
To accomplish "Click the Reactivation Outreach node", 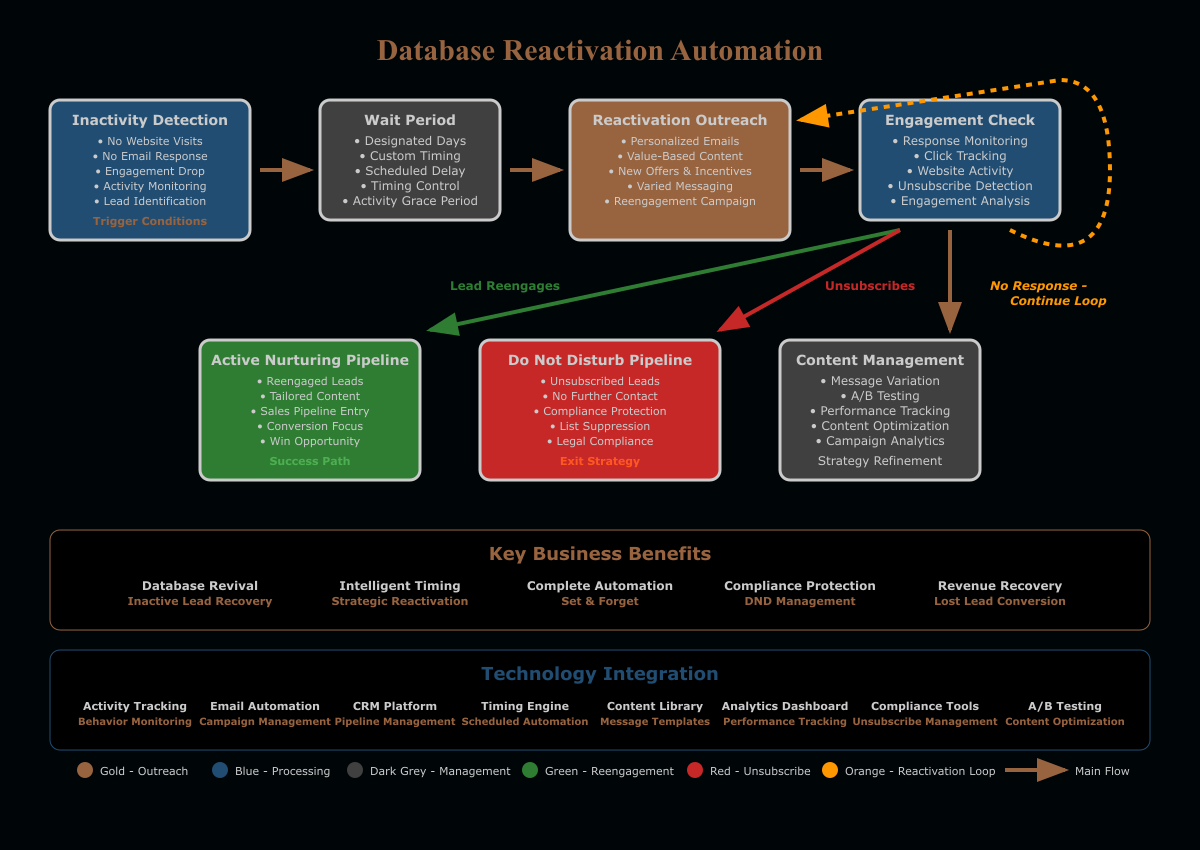I will (680, 170).
